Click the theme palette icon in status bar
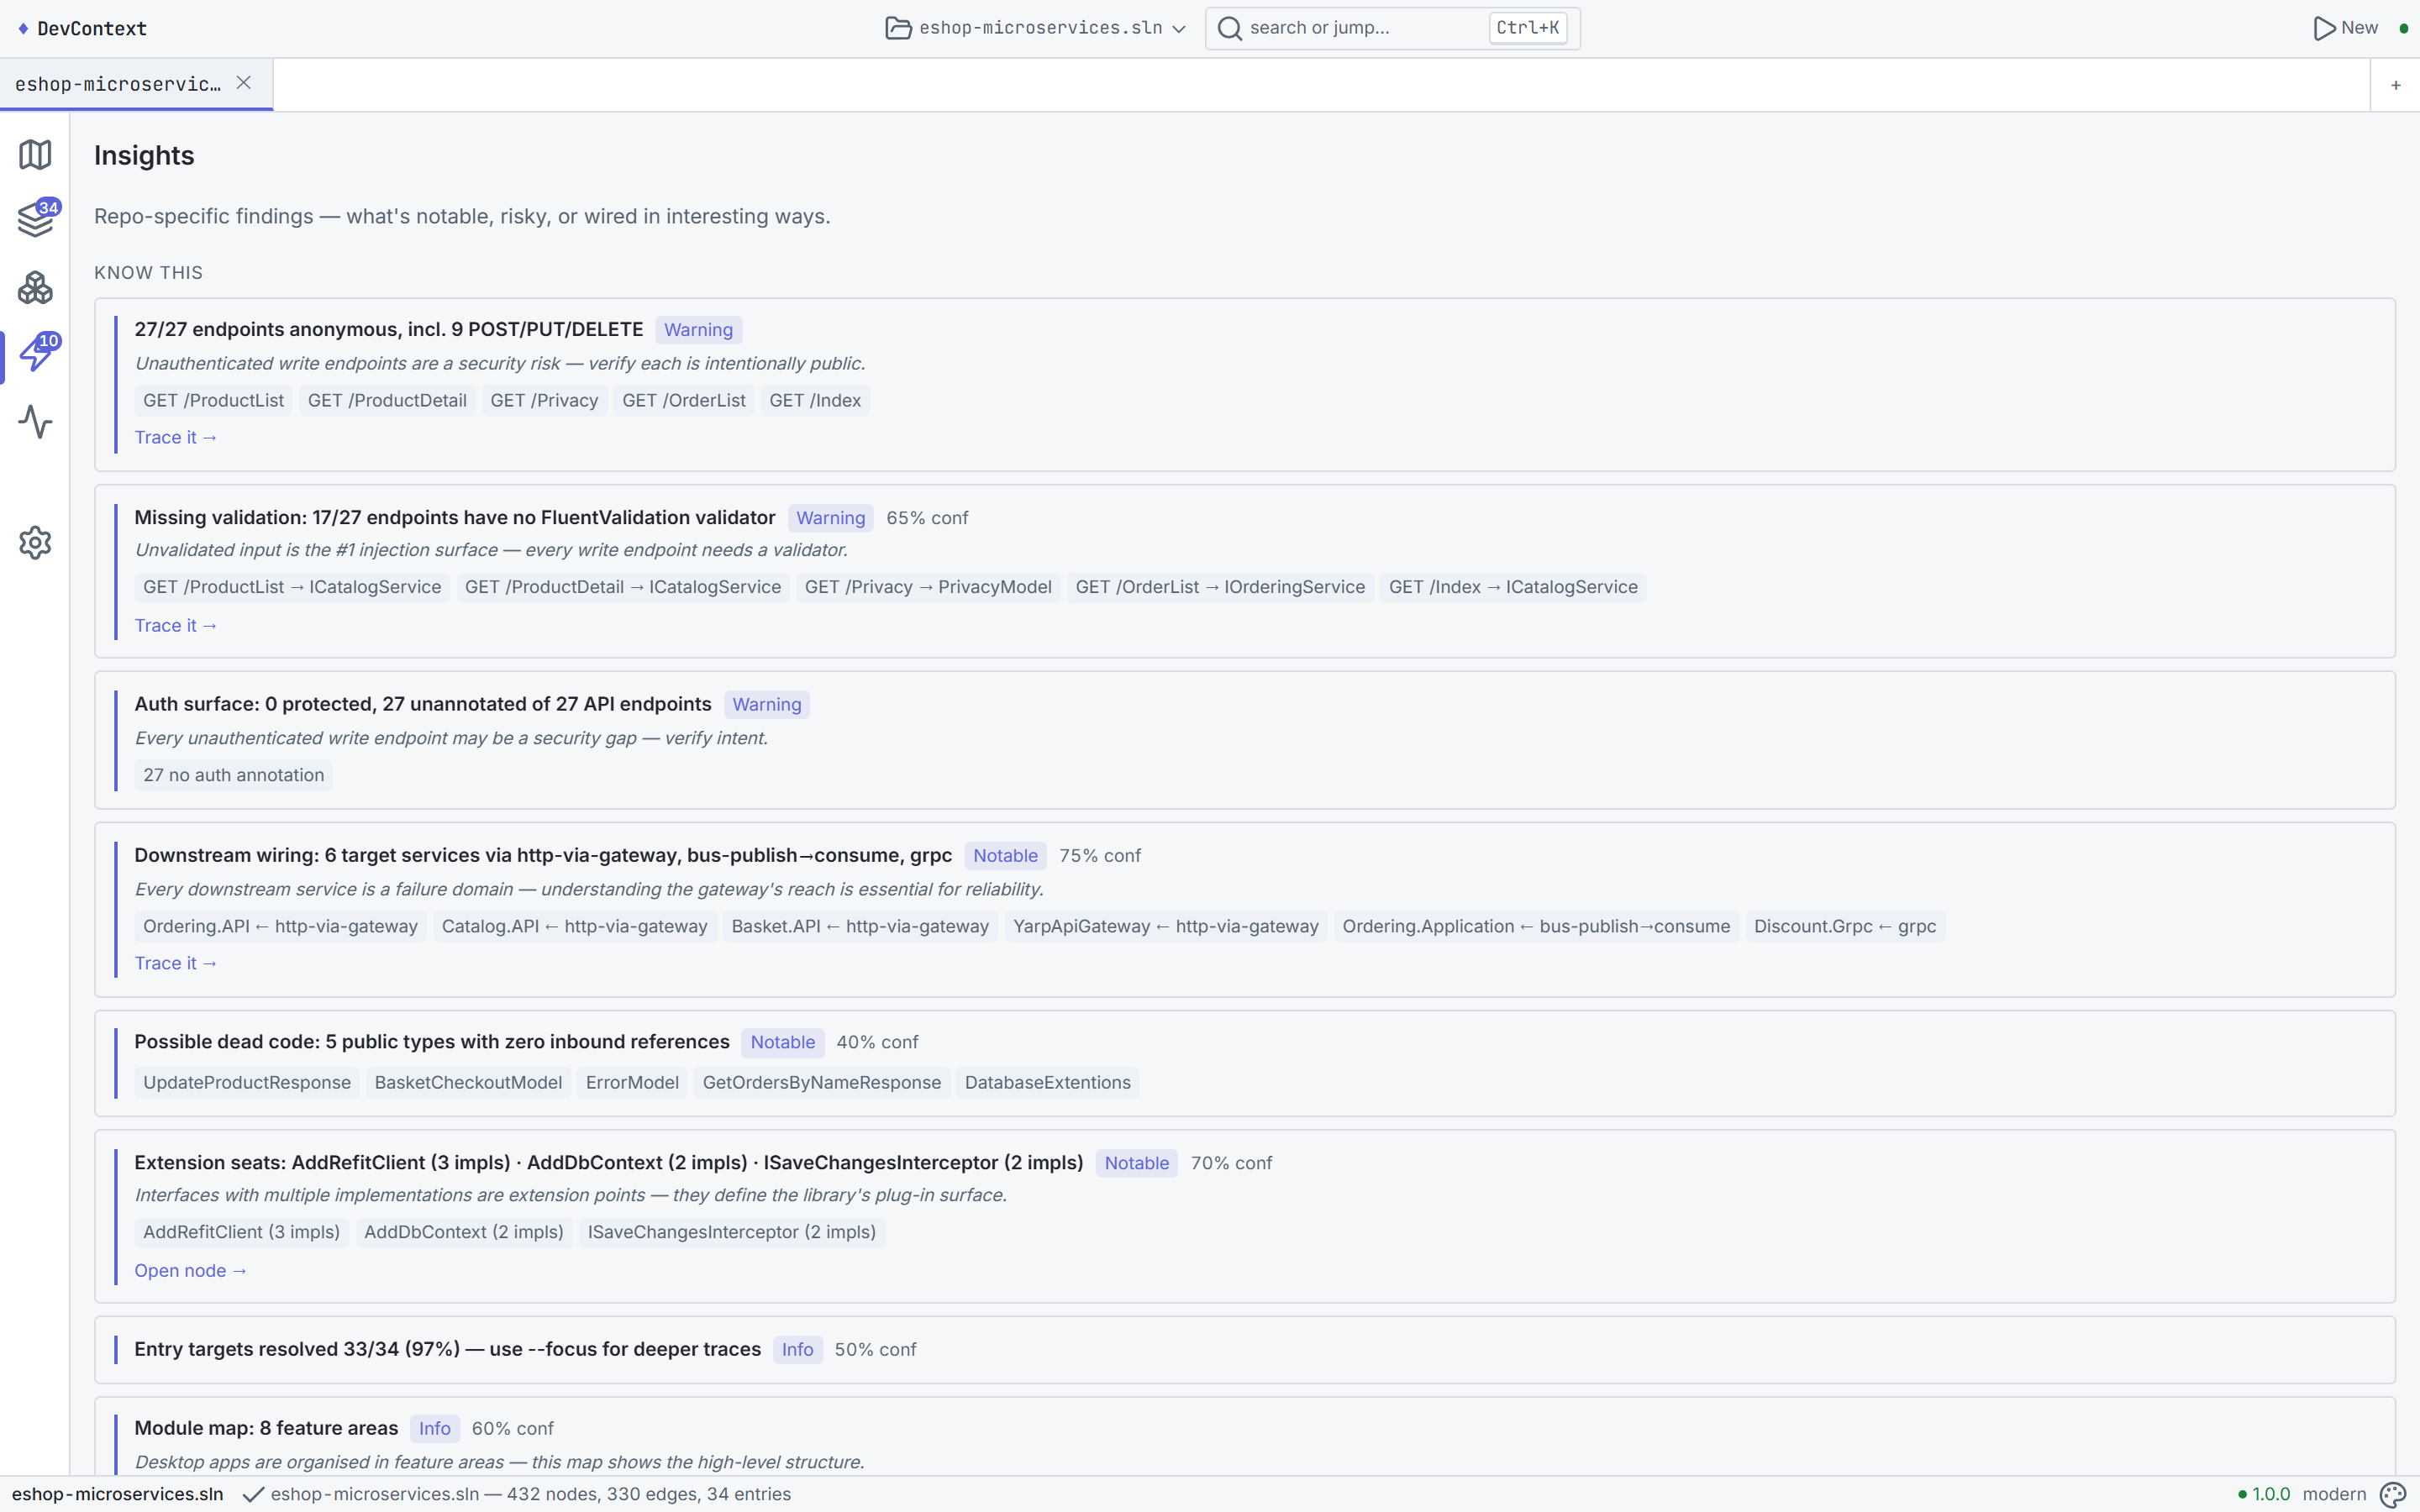The width and height of the screenshot is (2420, 1512). tap(2393, 1494)
